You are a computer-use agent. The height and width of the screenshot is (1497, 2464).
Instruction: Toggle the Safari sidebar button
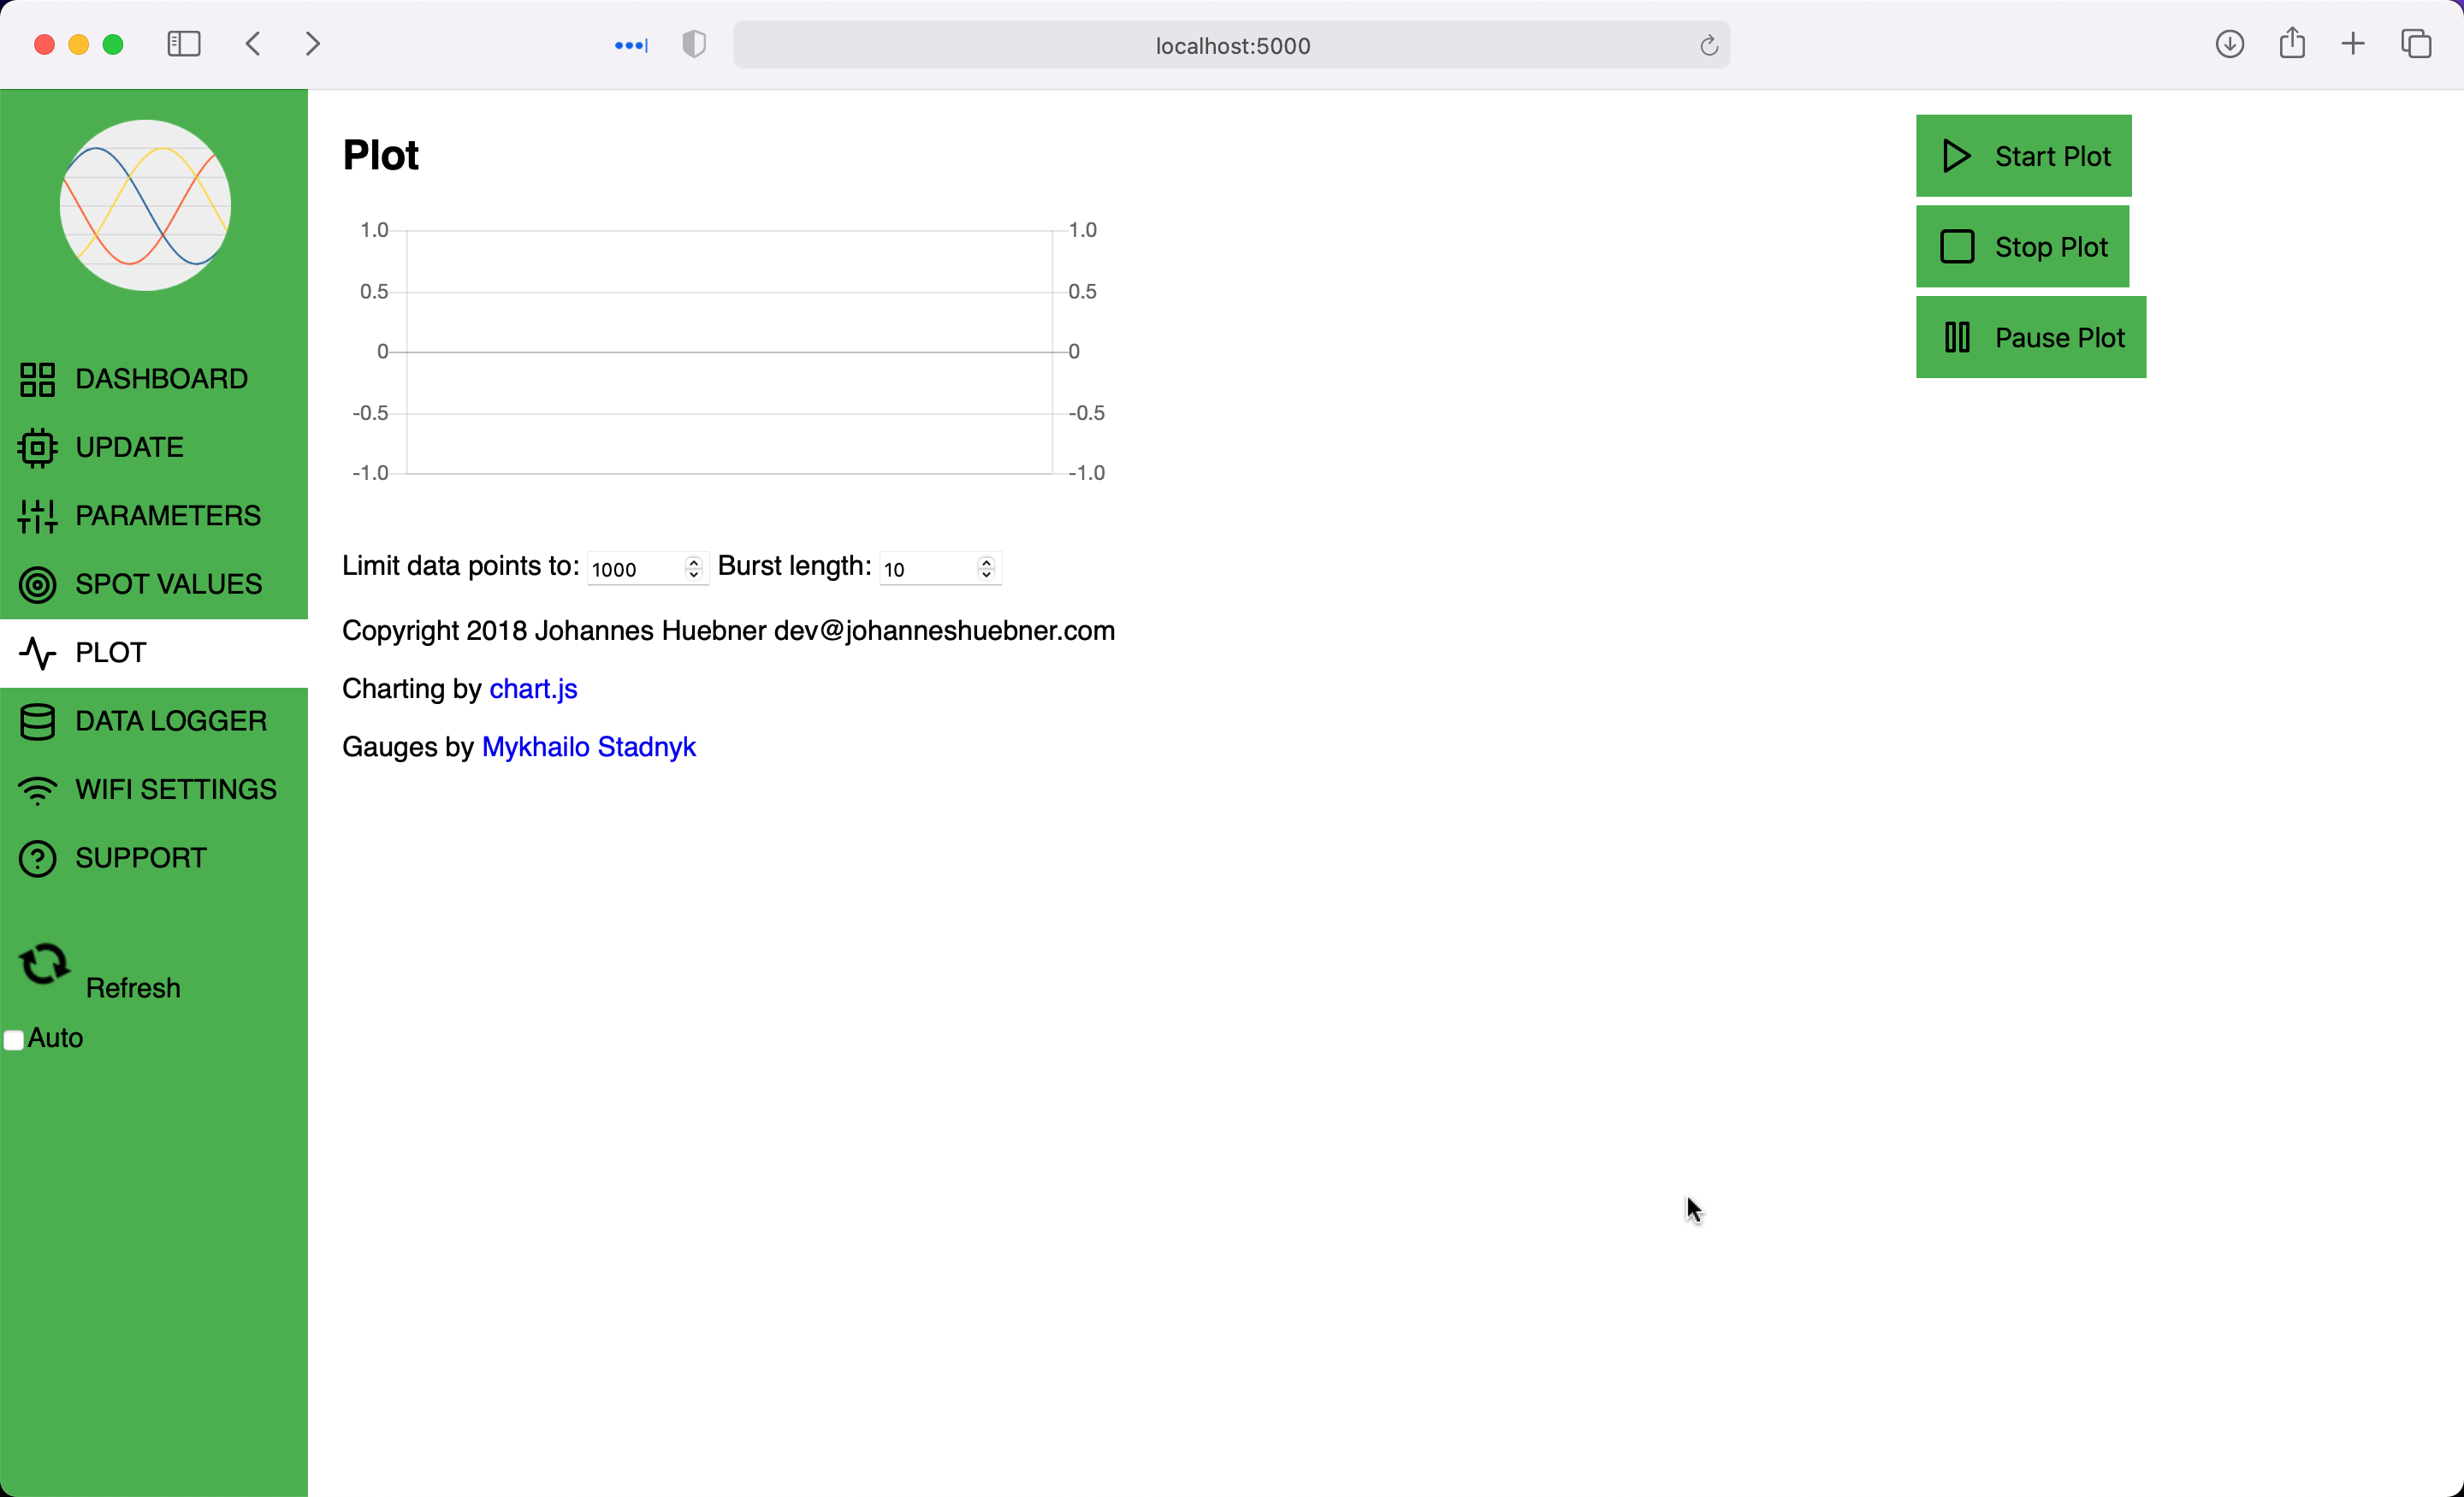click(x=184, y=44)
